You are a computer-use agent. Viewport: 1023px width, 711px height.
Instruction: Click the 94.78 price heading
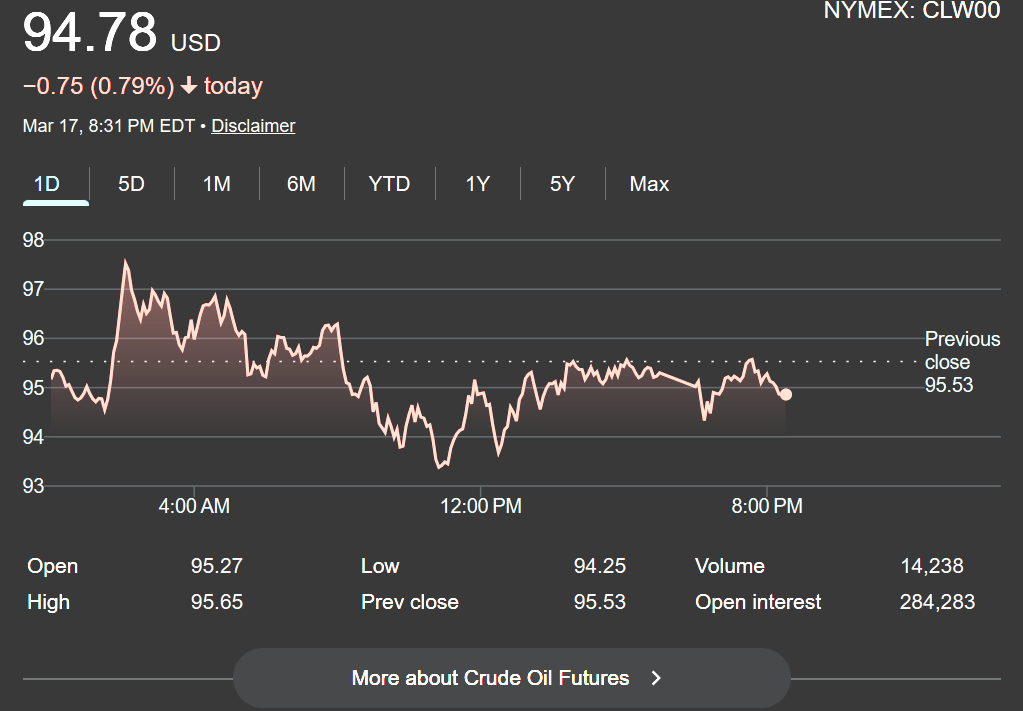(x=90, y=33)
